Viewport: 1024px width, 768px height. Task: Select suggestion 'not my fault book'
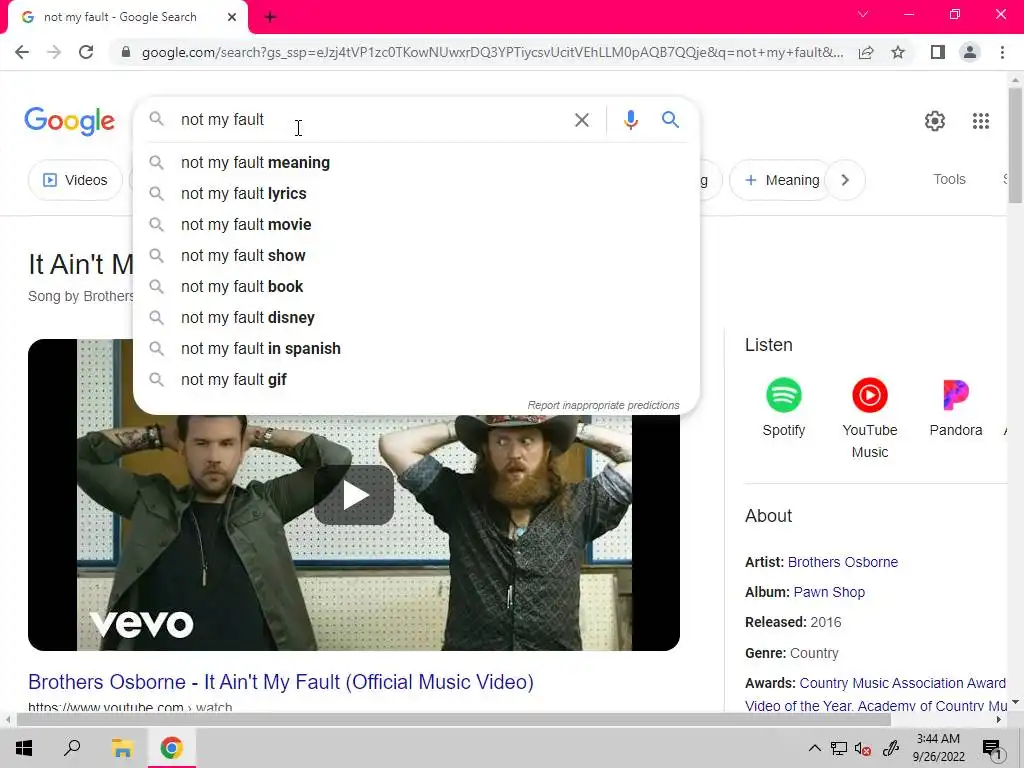(x=415, y=287)
